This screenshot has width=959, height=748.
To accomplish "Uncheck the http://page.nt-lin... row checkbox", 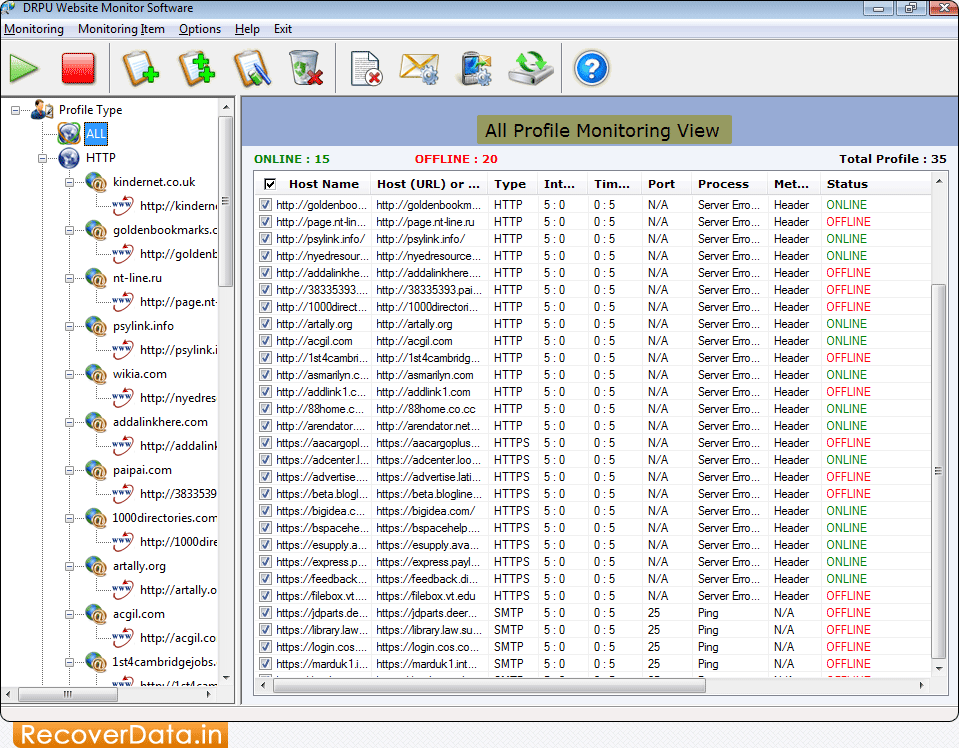I will 265,221.
